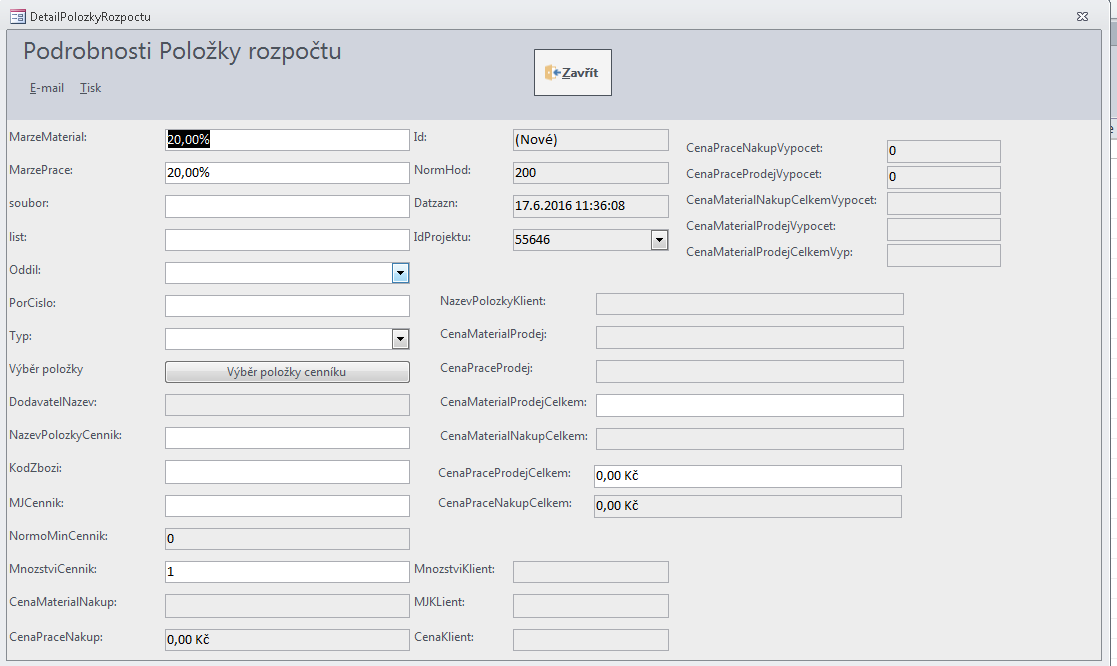The height and width of the screenshot is (666, 1117).
Task: Expand the IdProjektu dropdown list
Action: (x=659, y=240)
